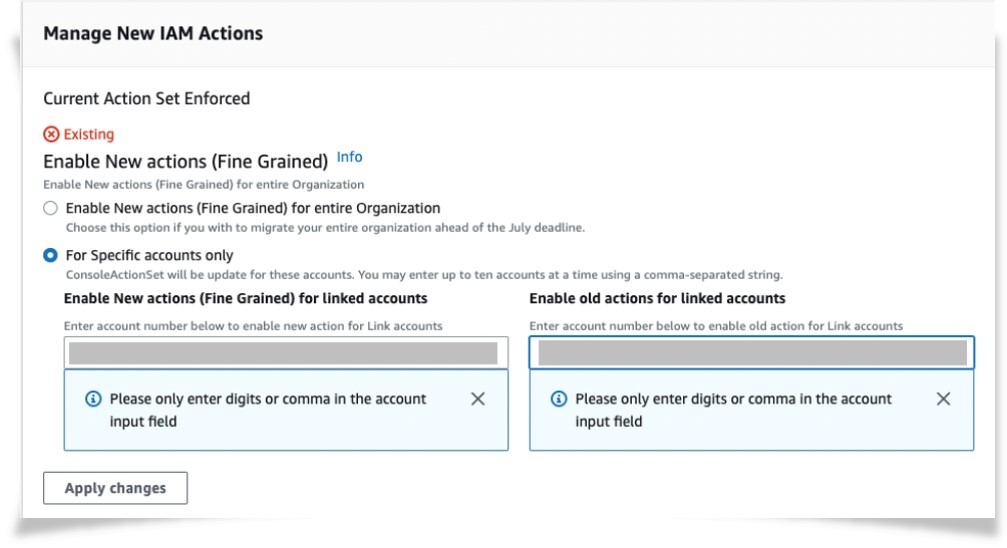Focus the old actions linked accounts input
The image size is (1007, 548).
[x=751, y=352]
